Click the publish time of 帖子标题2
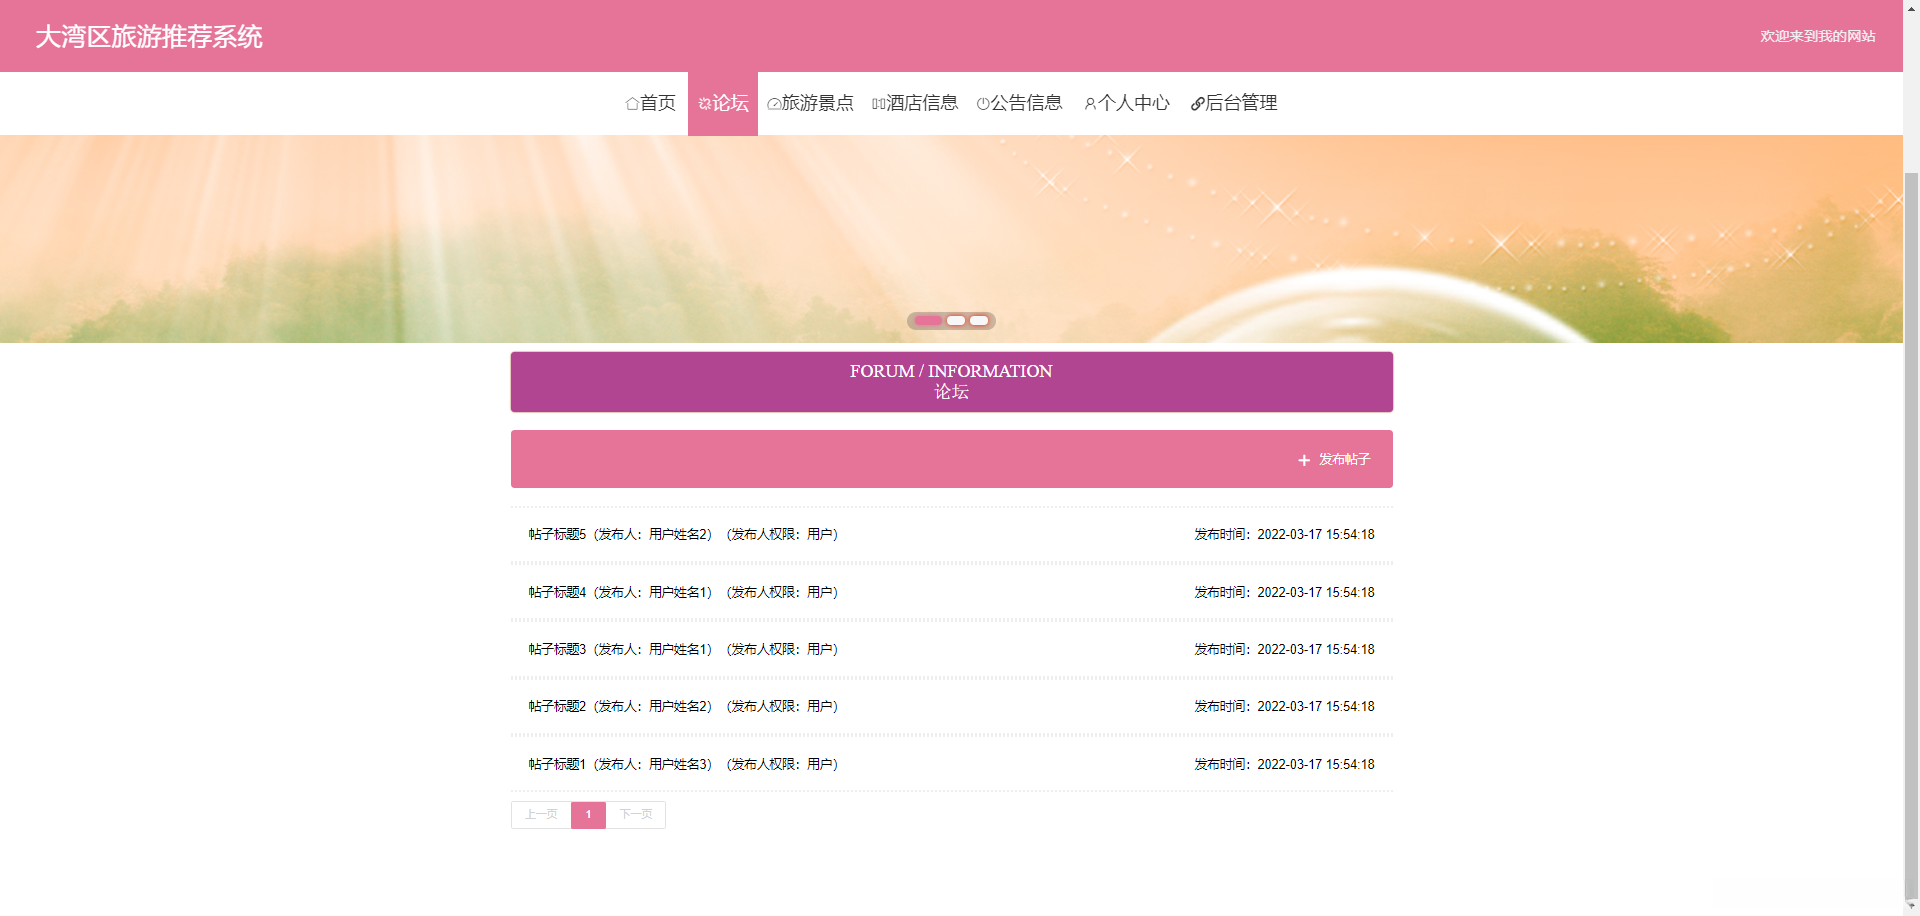This screenshot has height=916, width=1920. tap(1284, 707)
